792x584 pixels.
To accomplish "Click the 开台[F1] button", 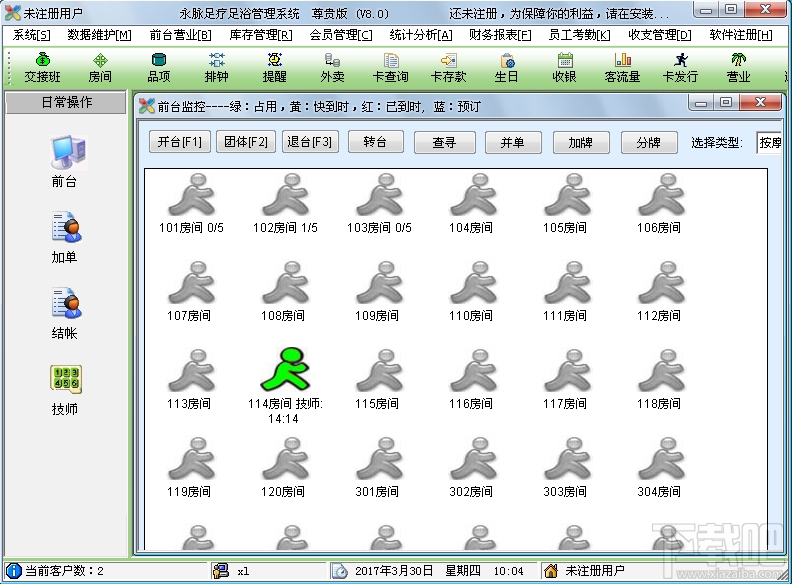I will 179,142.
